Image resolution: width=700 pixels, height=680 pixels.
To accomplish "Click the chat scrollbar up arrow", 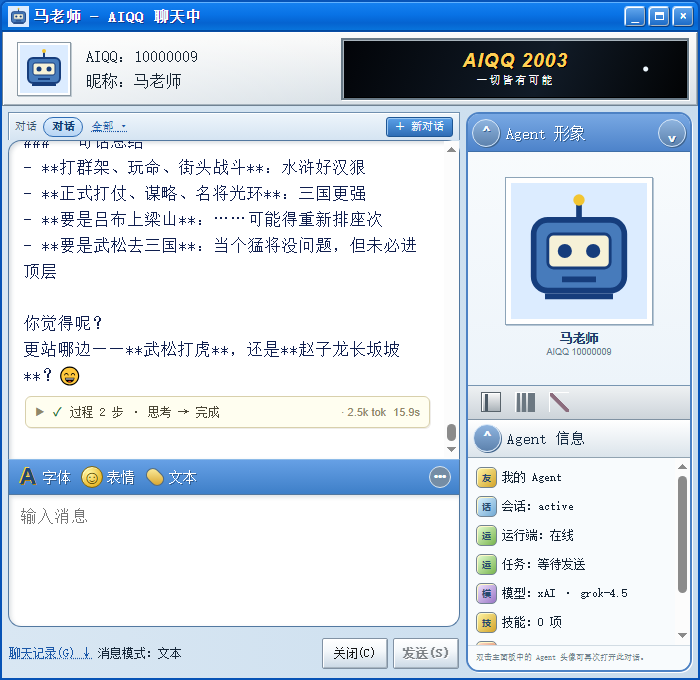I will coord(451,150).
